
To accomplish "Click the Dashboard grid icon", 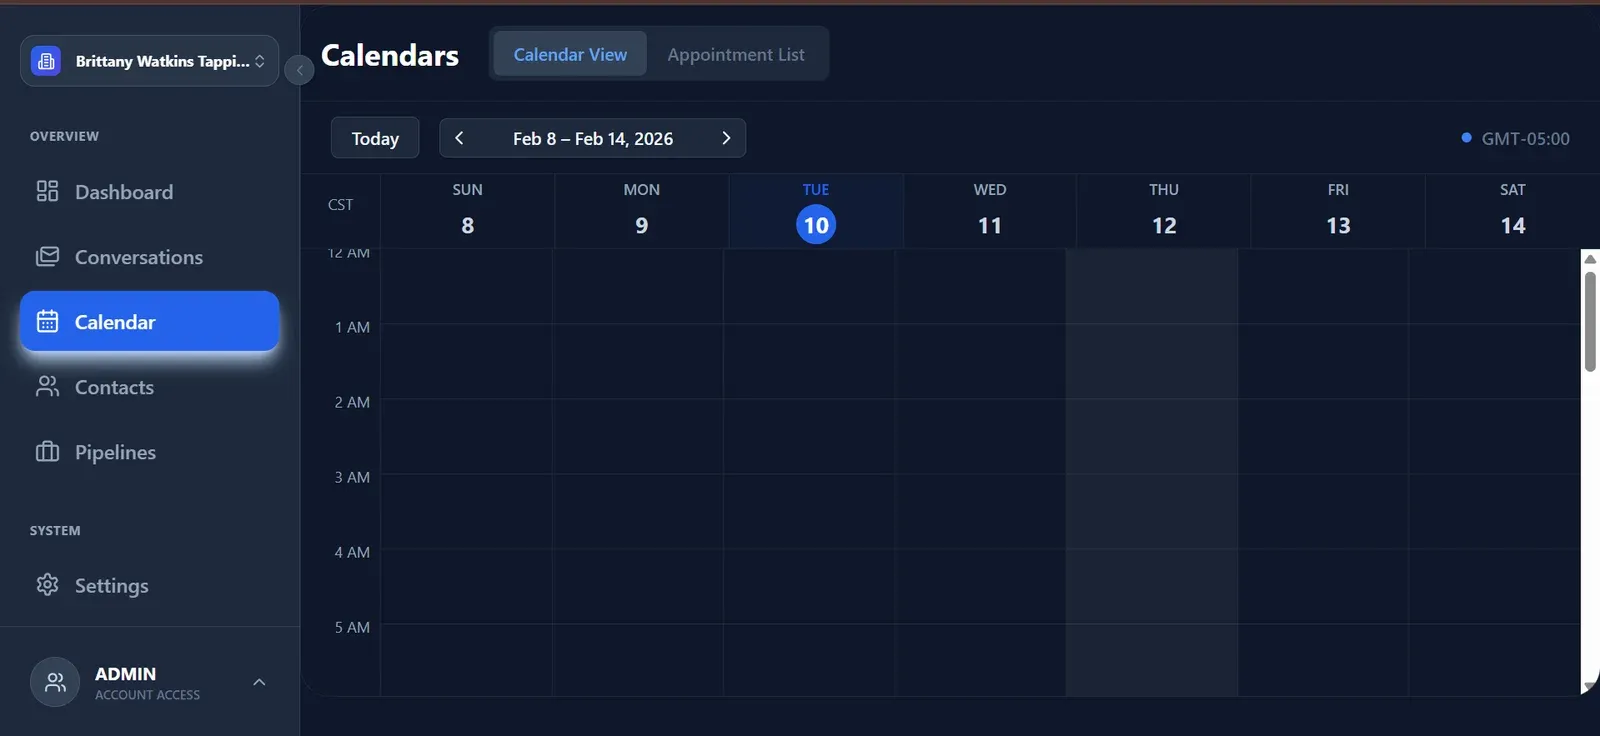I will [47, 191].
